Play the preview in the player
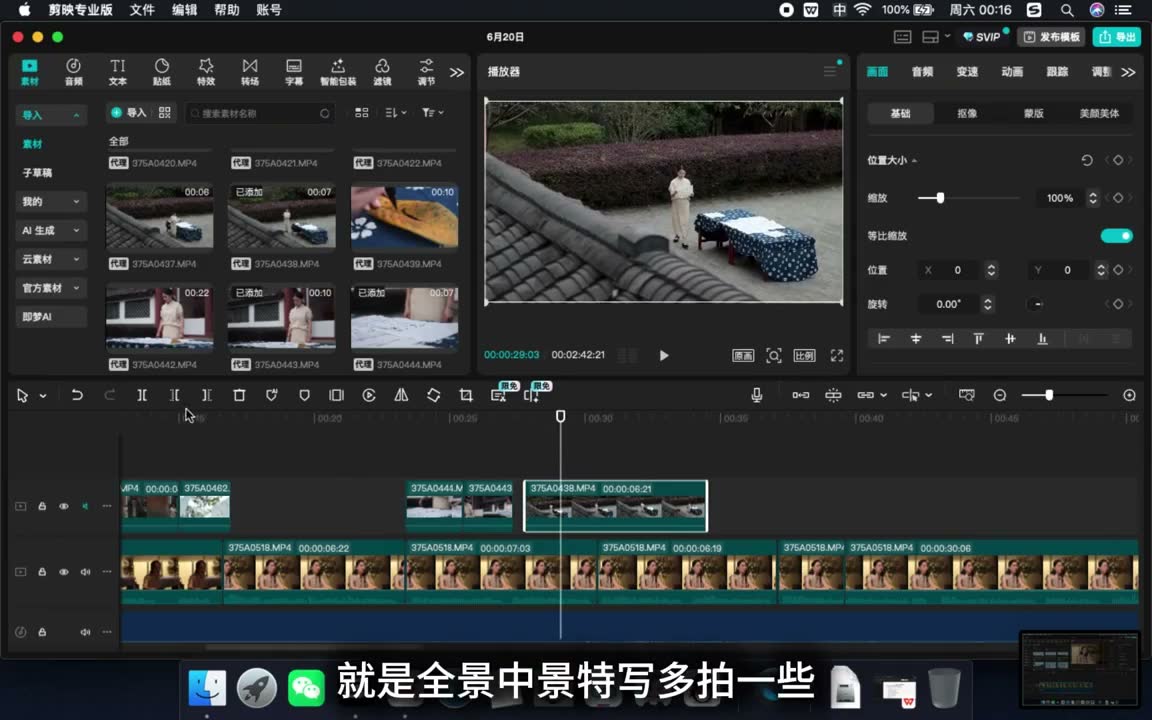 663,356
